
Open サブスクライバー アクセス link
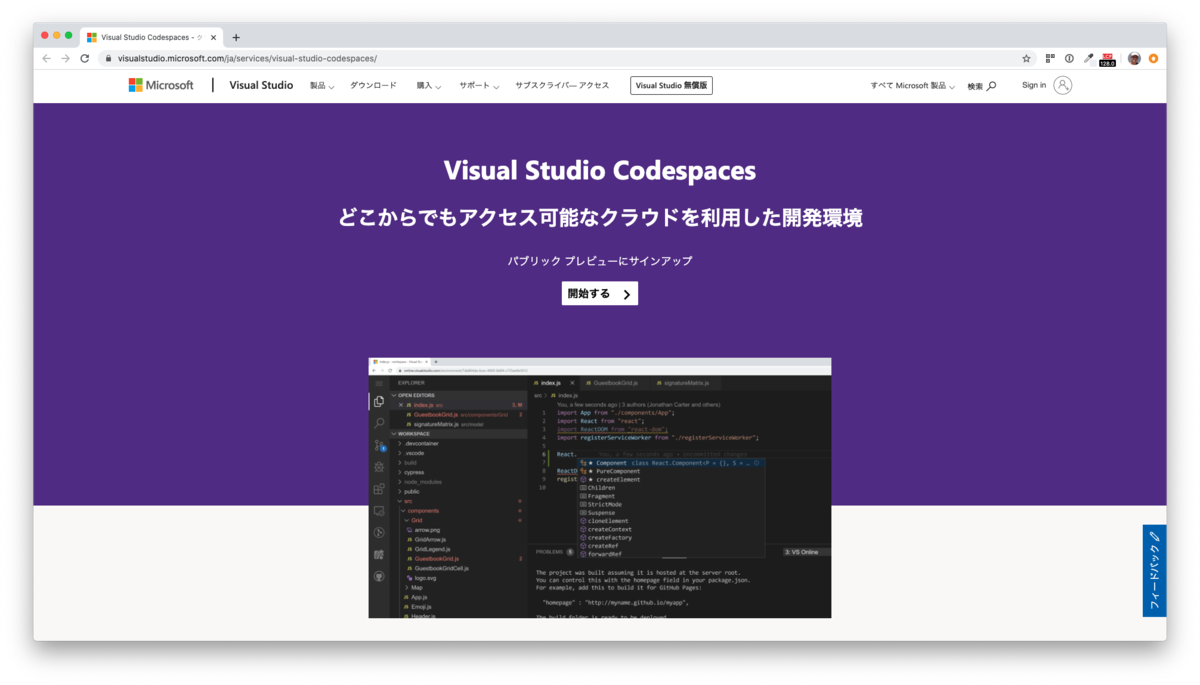click(562, 86)
